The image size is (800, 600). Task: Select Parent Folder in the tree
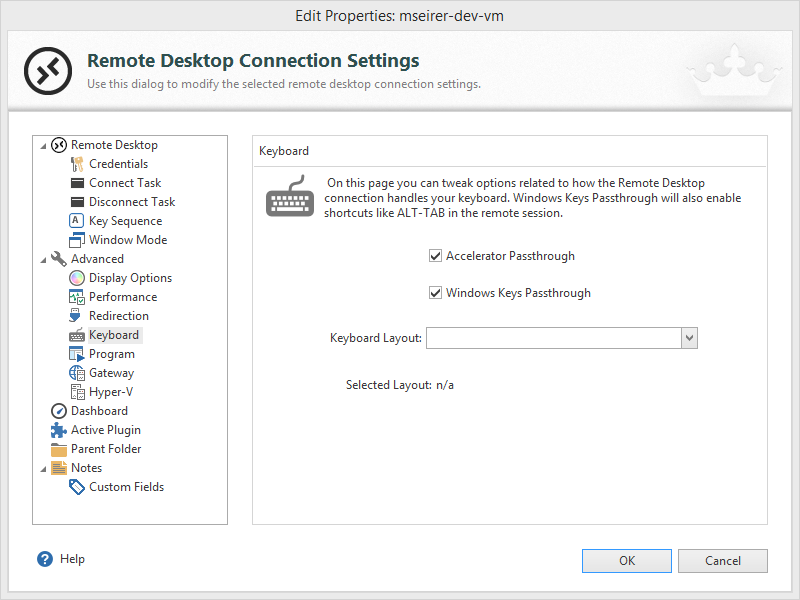pos(106,449)
